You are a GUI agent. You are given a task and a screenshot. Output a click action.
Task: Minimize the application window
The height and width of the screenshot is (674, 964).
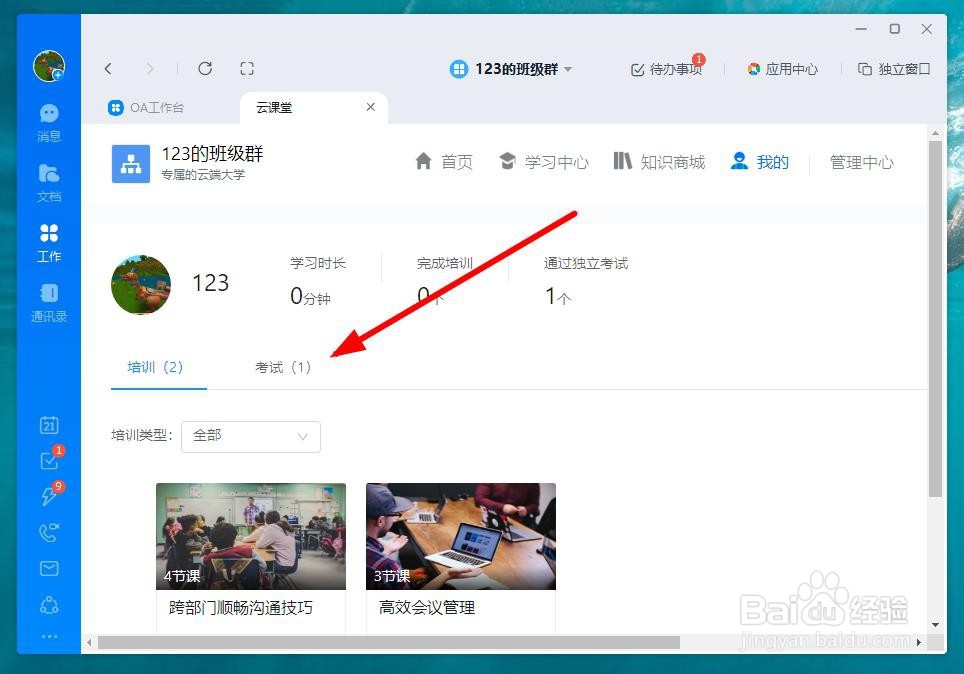tap(861, 29)
